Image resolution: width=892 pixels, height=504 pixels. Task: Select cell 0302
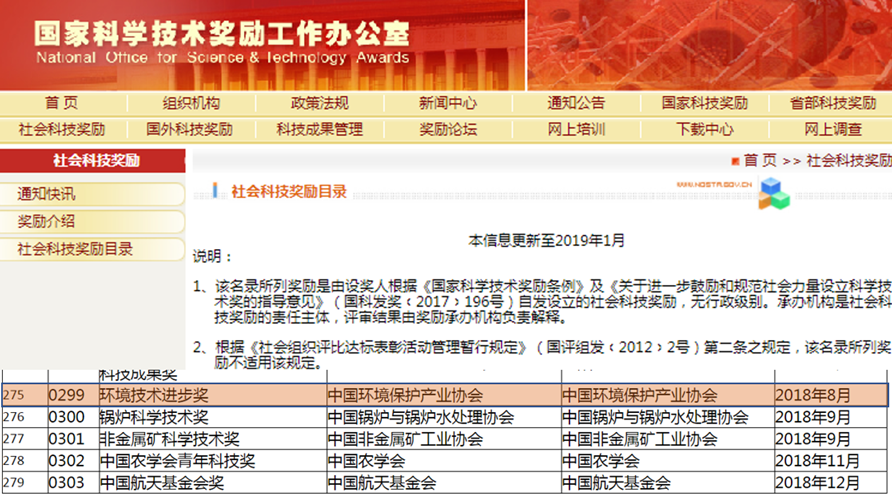[73, 461]
